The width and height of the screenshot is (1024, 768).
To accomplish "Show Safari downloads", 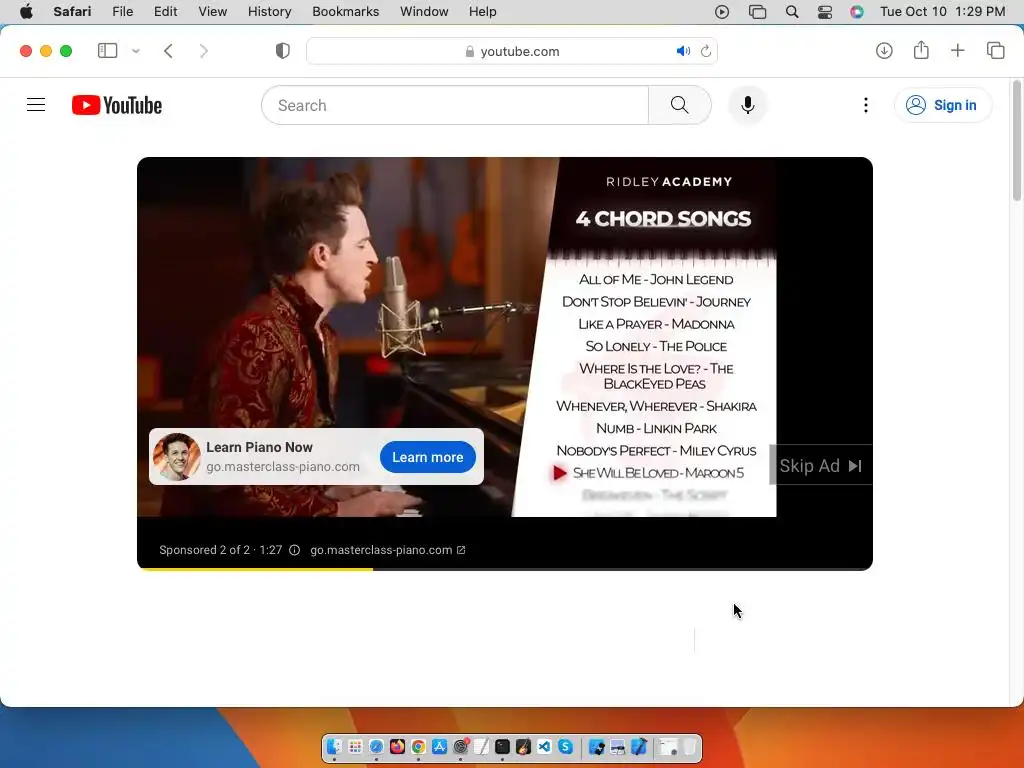I will [x=884, y=50].
